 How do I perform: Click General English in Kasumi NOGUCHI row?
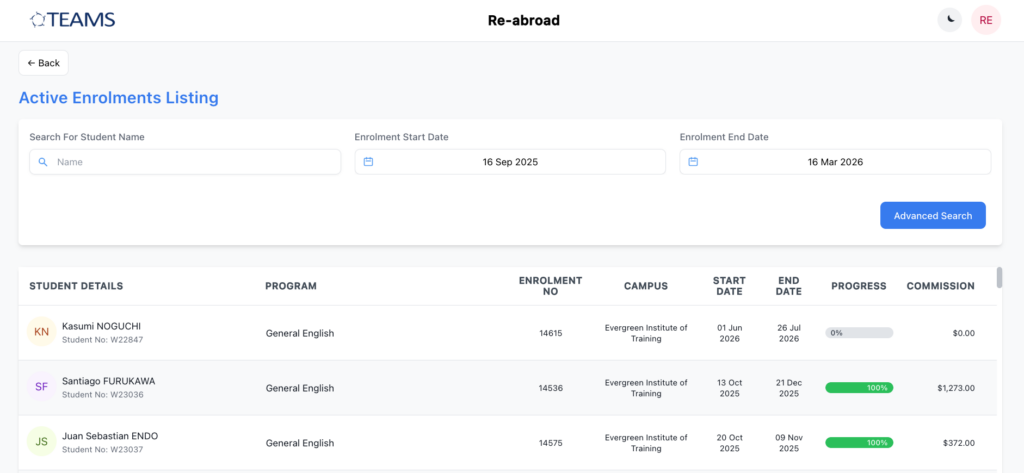coord(300,333)
